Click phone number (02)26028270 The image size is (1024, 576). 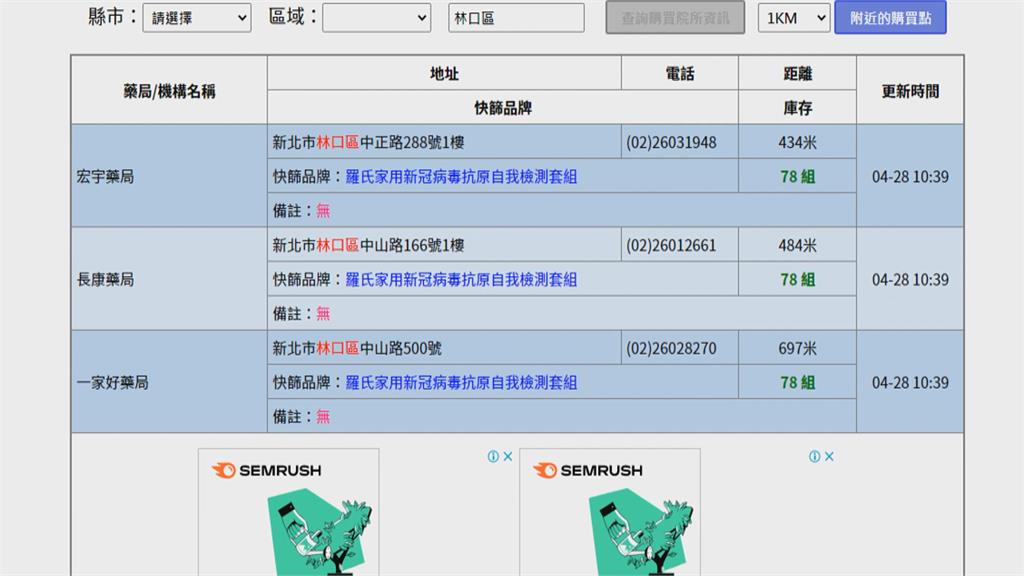[x=671, y=349]
